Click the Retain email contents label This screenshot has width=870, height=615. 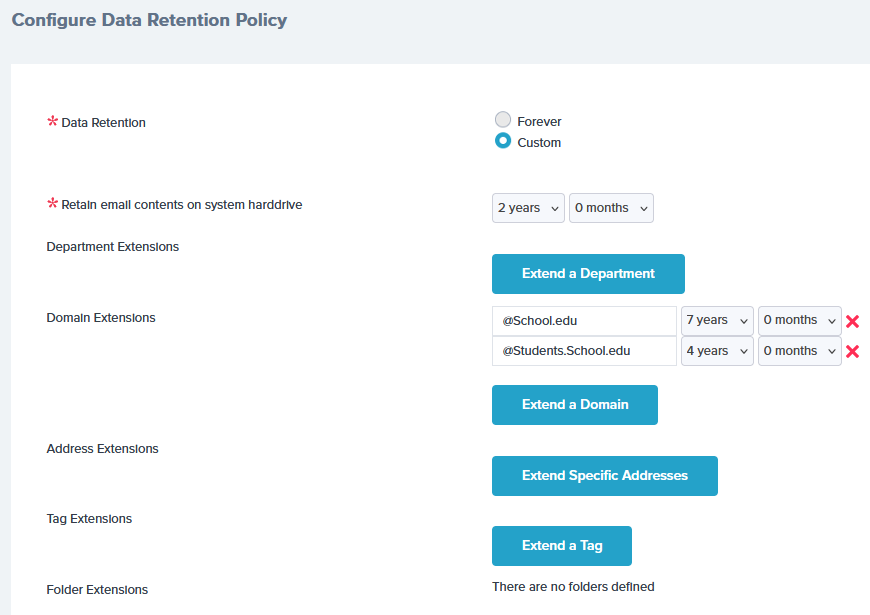tap(181, 205)
